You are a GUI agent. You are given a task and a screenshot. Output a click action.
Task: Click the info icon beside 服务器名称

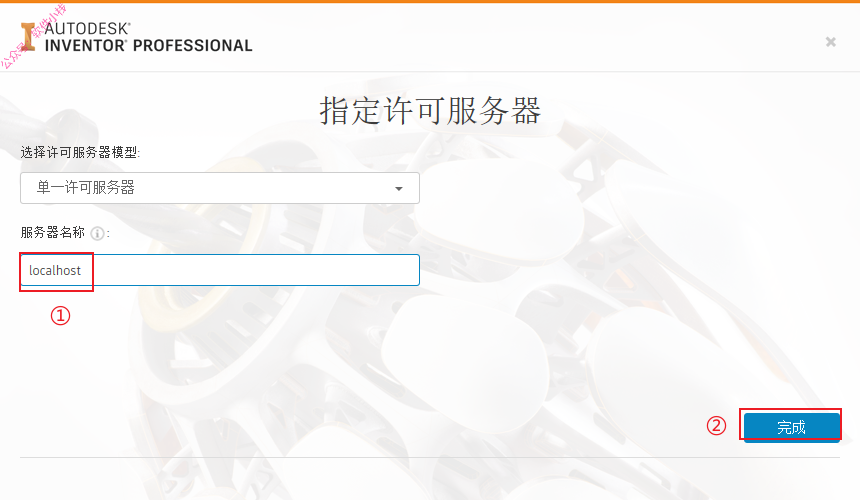tap(97, 234)
